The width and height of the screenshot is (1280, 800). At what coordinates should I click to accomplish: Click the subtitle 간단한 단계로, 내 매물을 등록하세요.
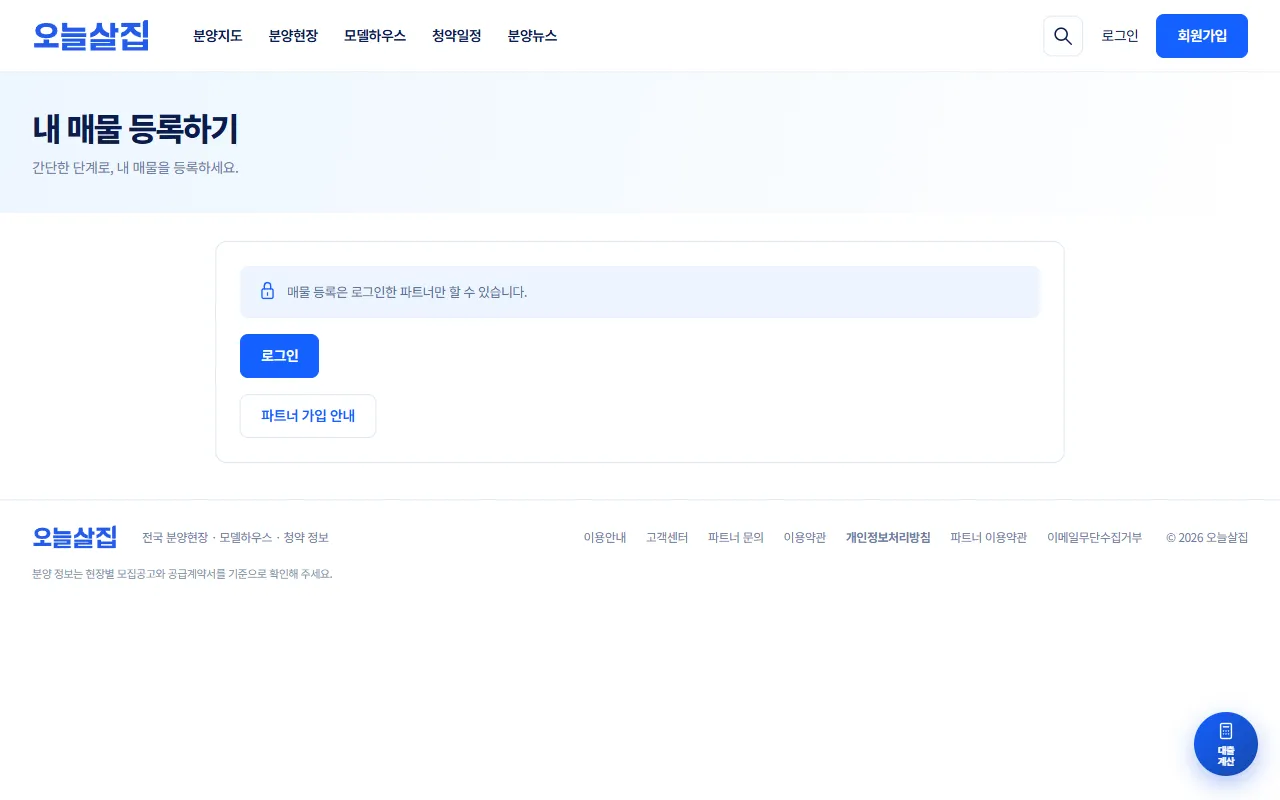tap(135, 168)
